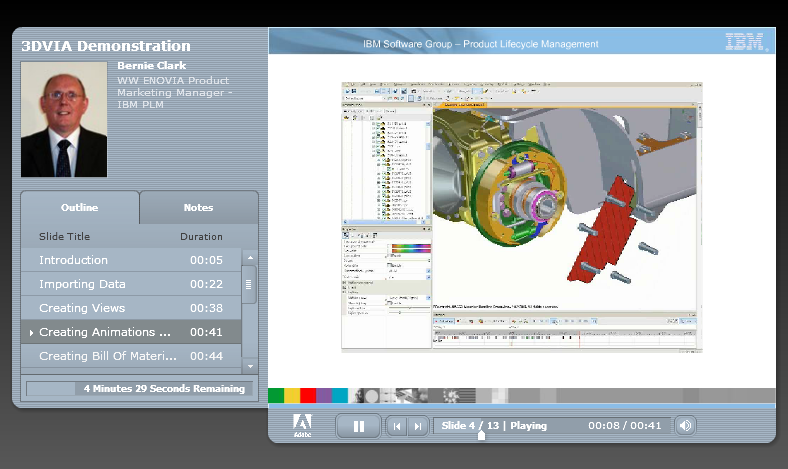Click the 3DVIA slide screenshot image
Viewport: 788px width, 469px height.
click(x=522, y=217)
